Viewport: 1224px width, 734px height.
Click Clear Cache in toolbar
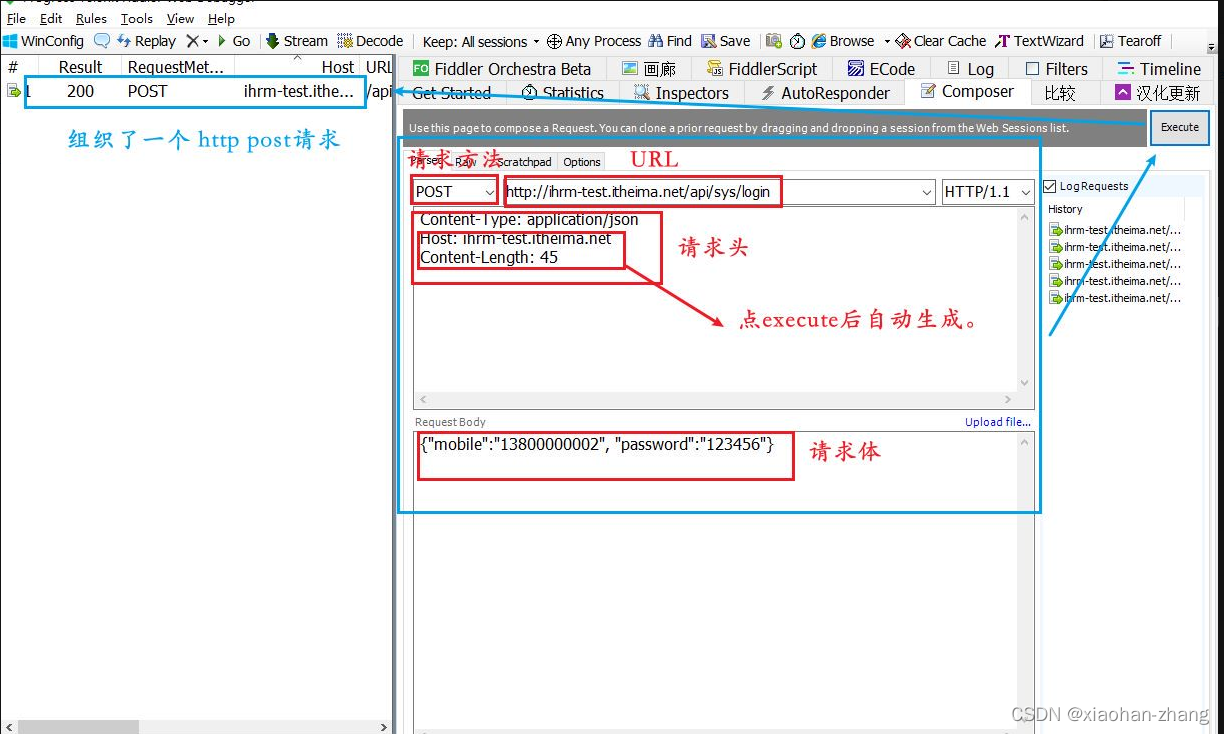[x=941, y=41]
